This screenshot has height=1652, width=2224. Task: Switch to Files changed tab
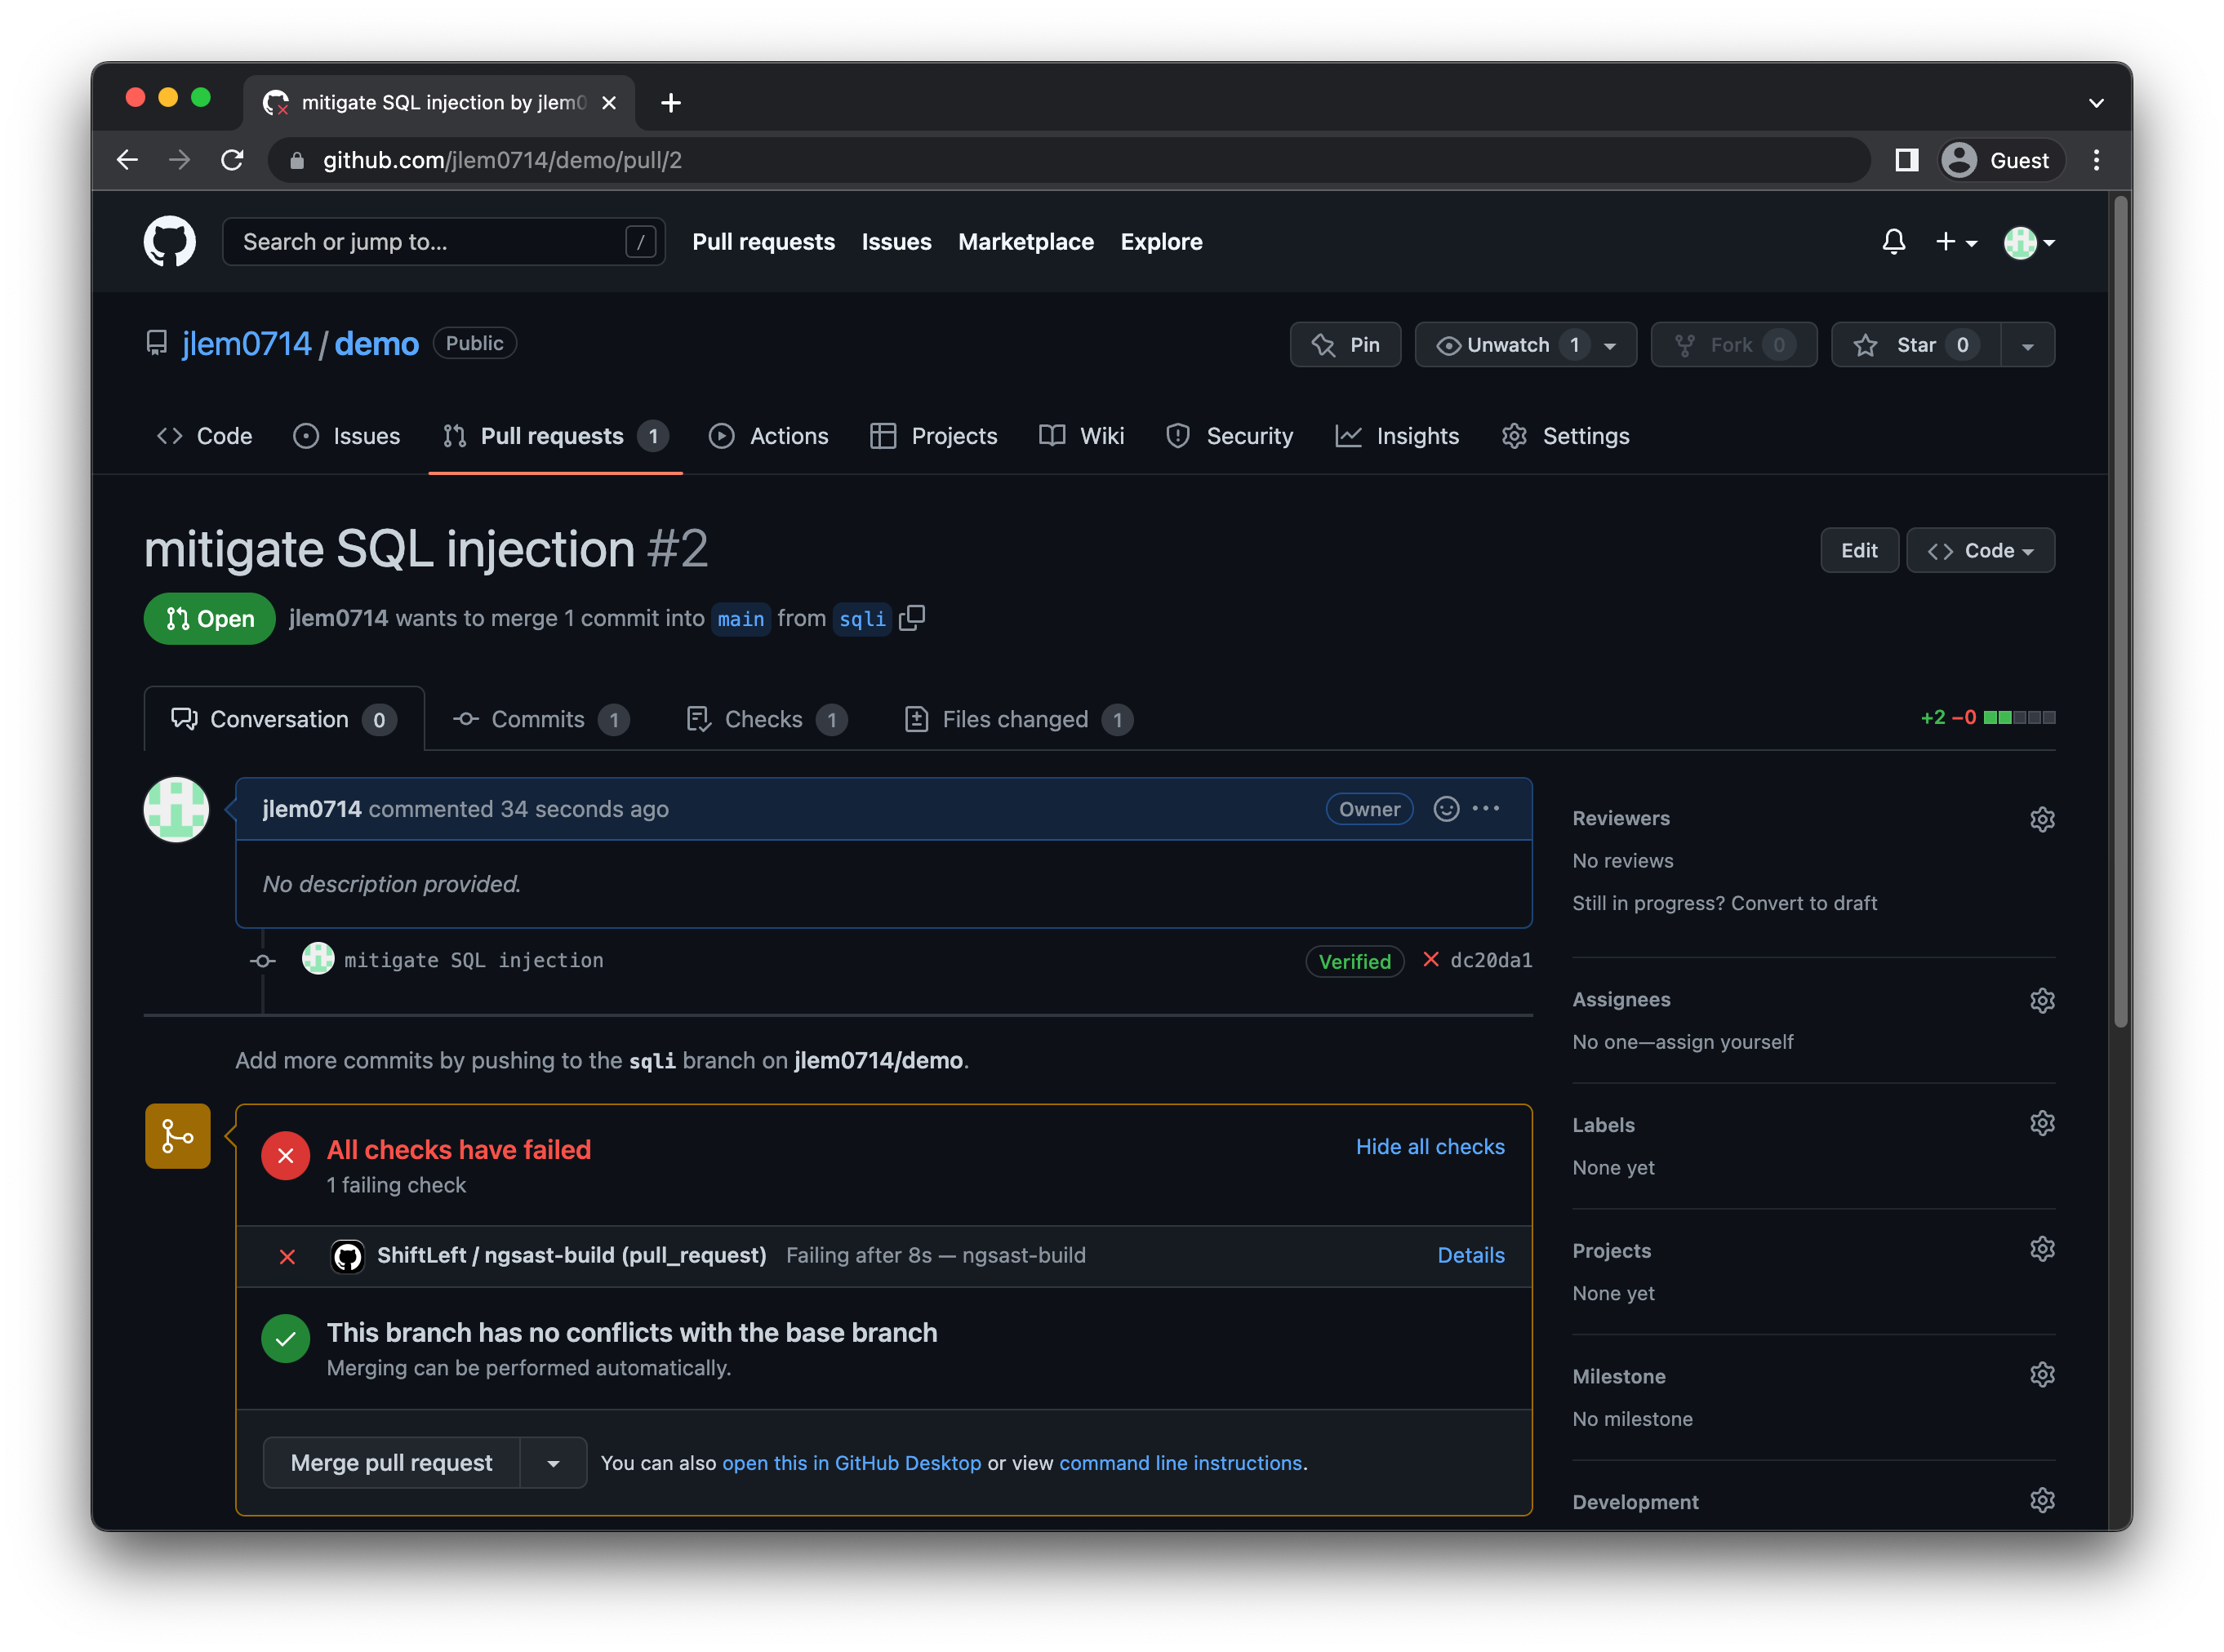click(x=1014, y=717)
